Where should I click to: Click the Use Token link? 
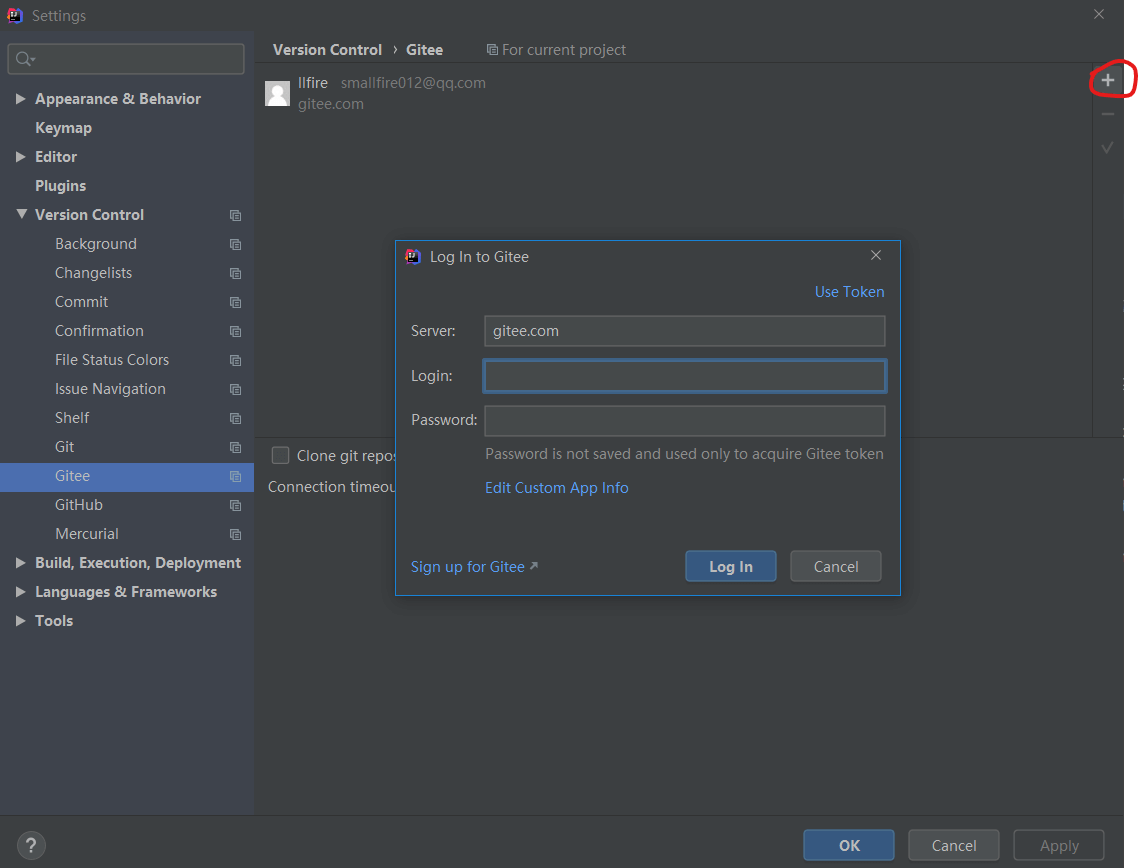click(x=849, y=292)
